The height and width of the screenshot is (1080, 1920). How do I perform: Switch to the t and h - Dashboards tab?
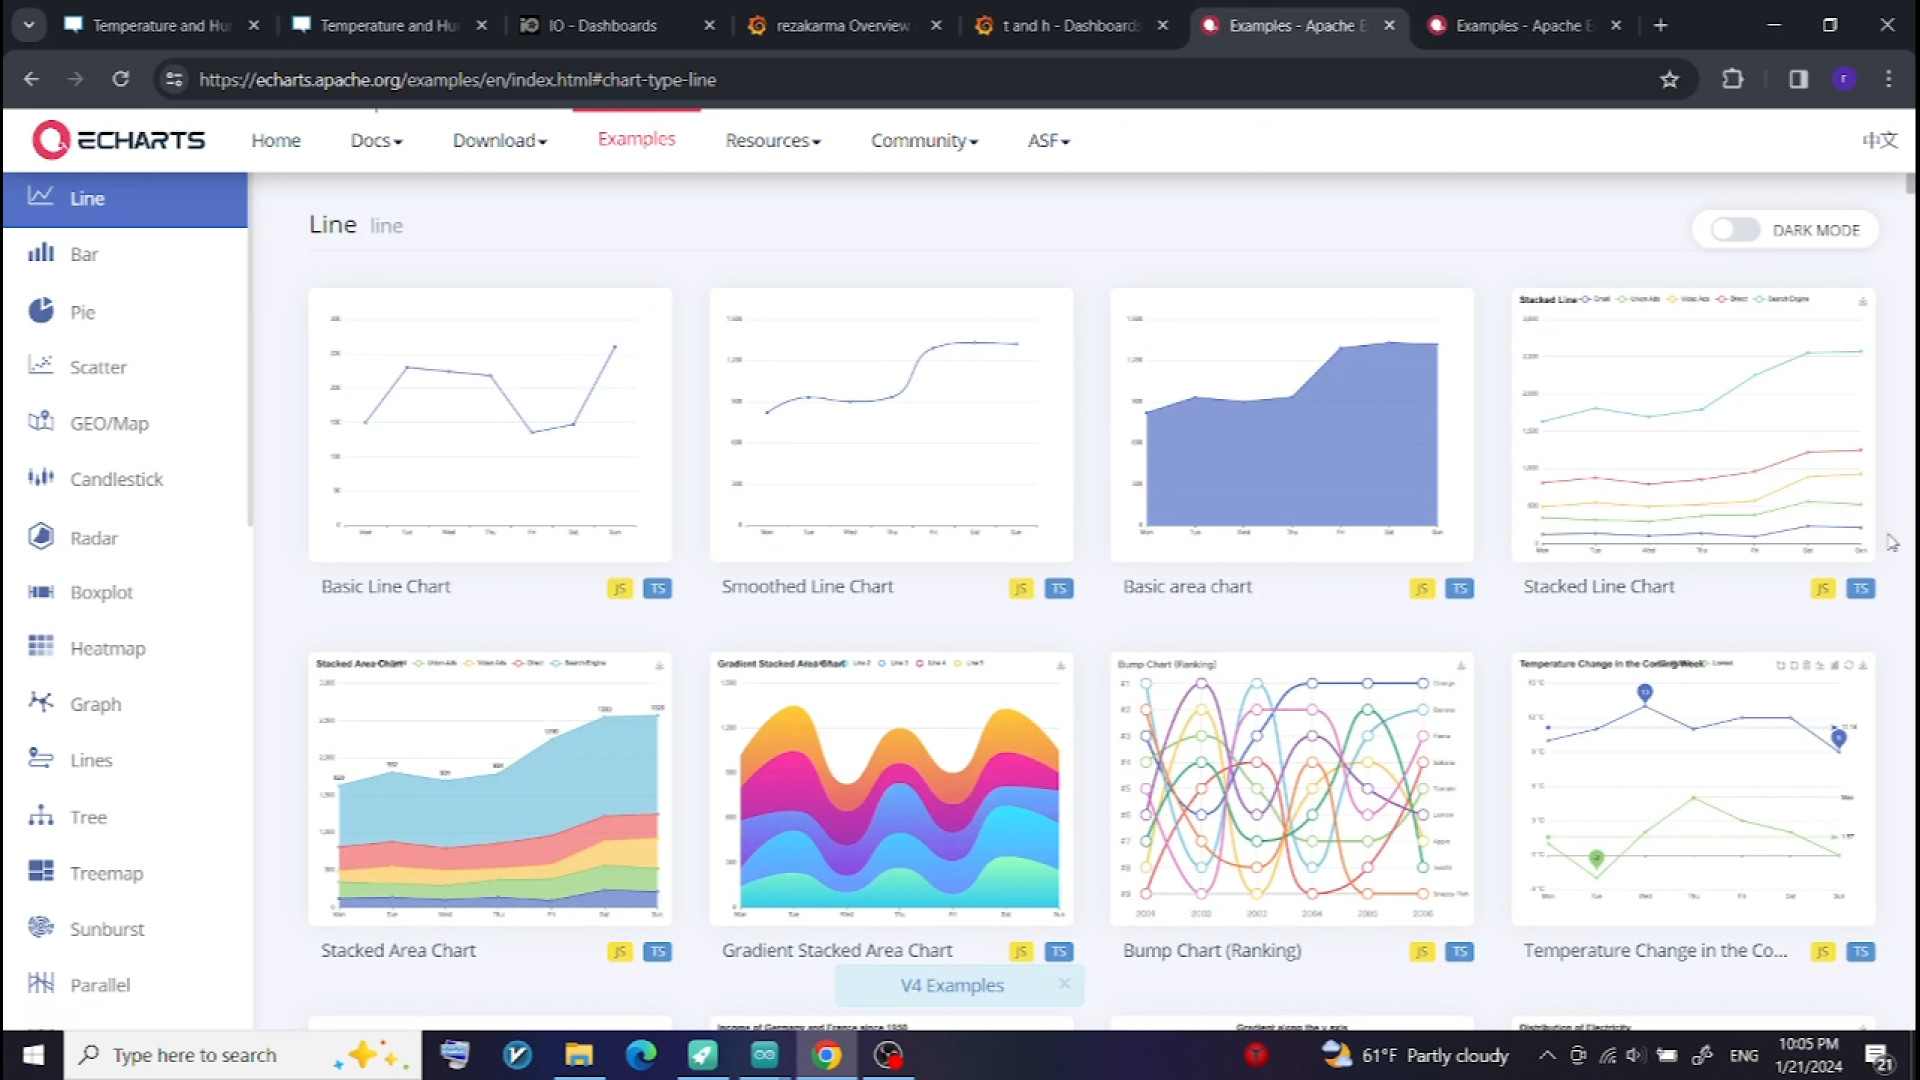(1071, 25)
